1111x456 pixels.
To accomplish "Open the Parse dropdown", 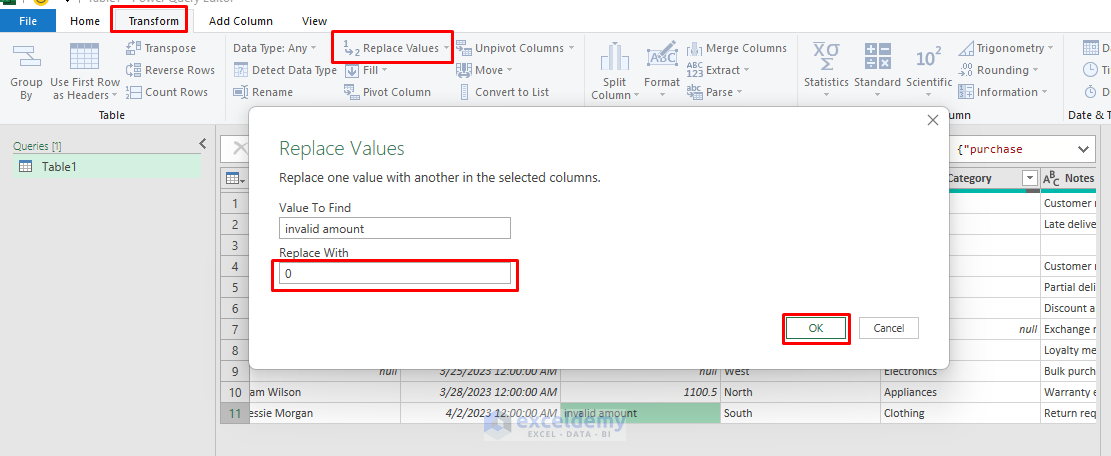I will (714, 92).
